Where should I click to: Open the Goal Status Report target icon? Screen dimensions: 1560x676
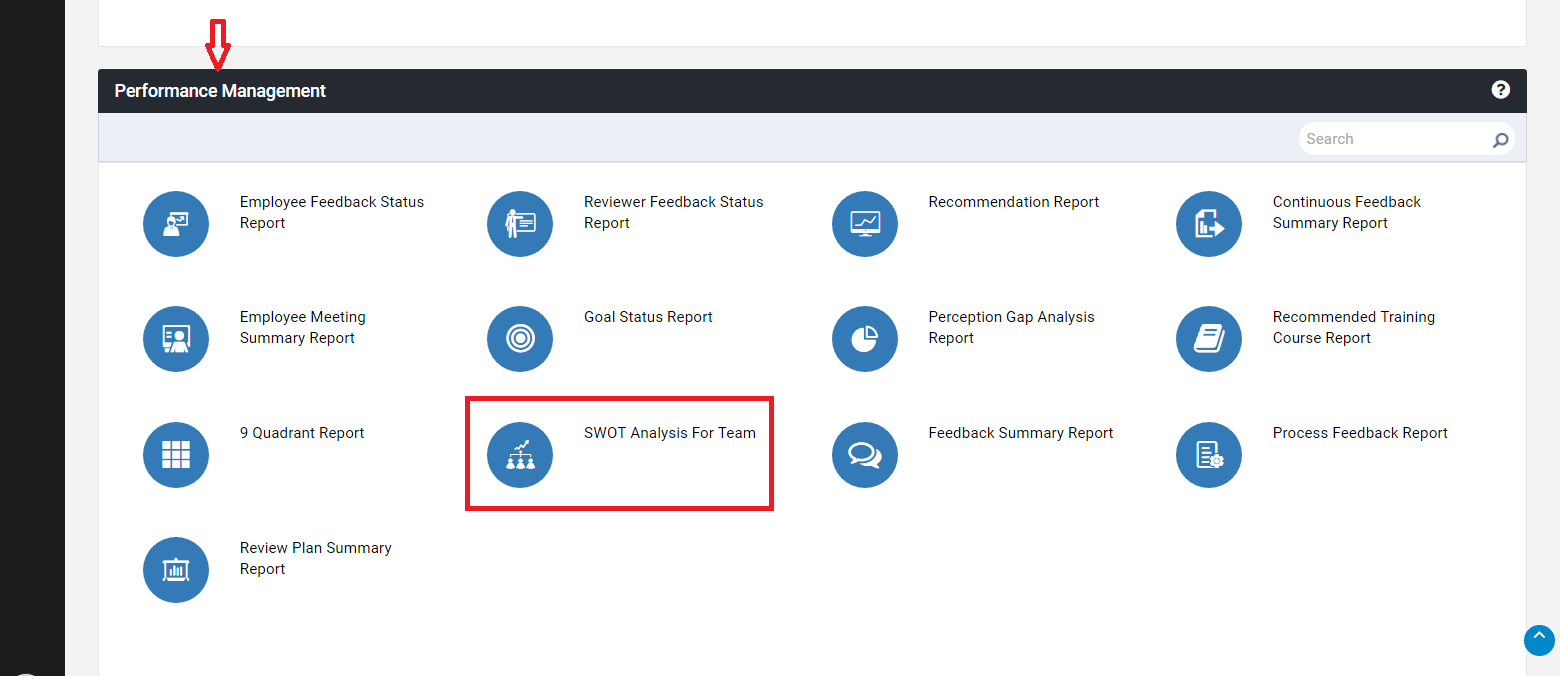pos(520,339)
